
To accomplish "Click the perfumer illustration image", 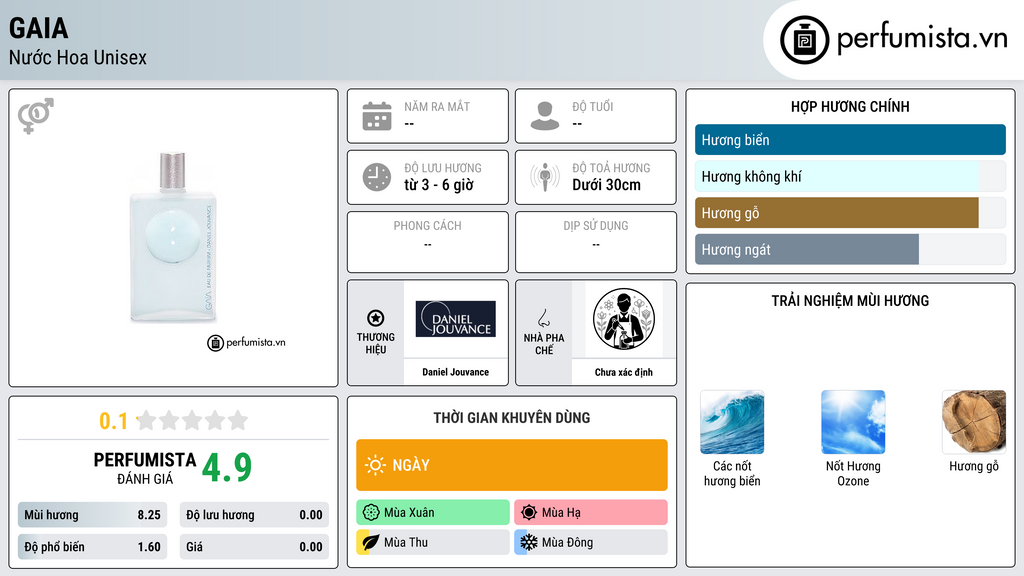I will [624, 319].
